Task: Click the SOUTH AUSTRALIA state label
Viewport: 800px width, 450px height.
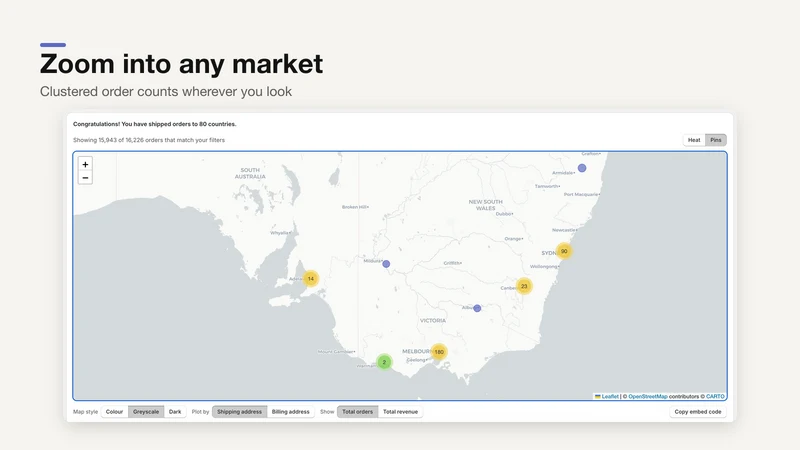Action: click(250, 173)
